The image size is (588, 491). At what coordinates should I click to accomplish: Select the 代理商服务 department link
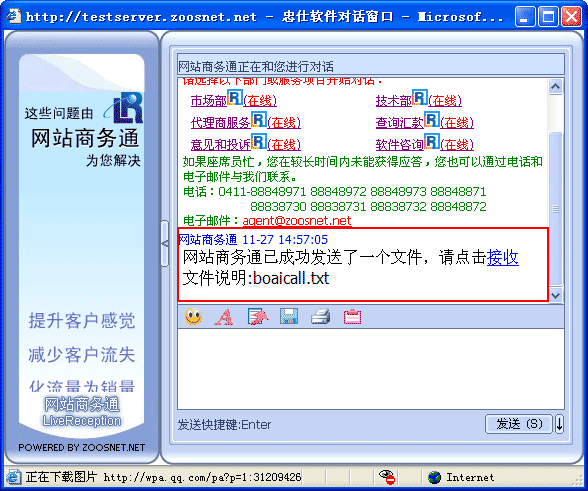click(x=220, y=123)
